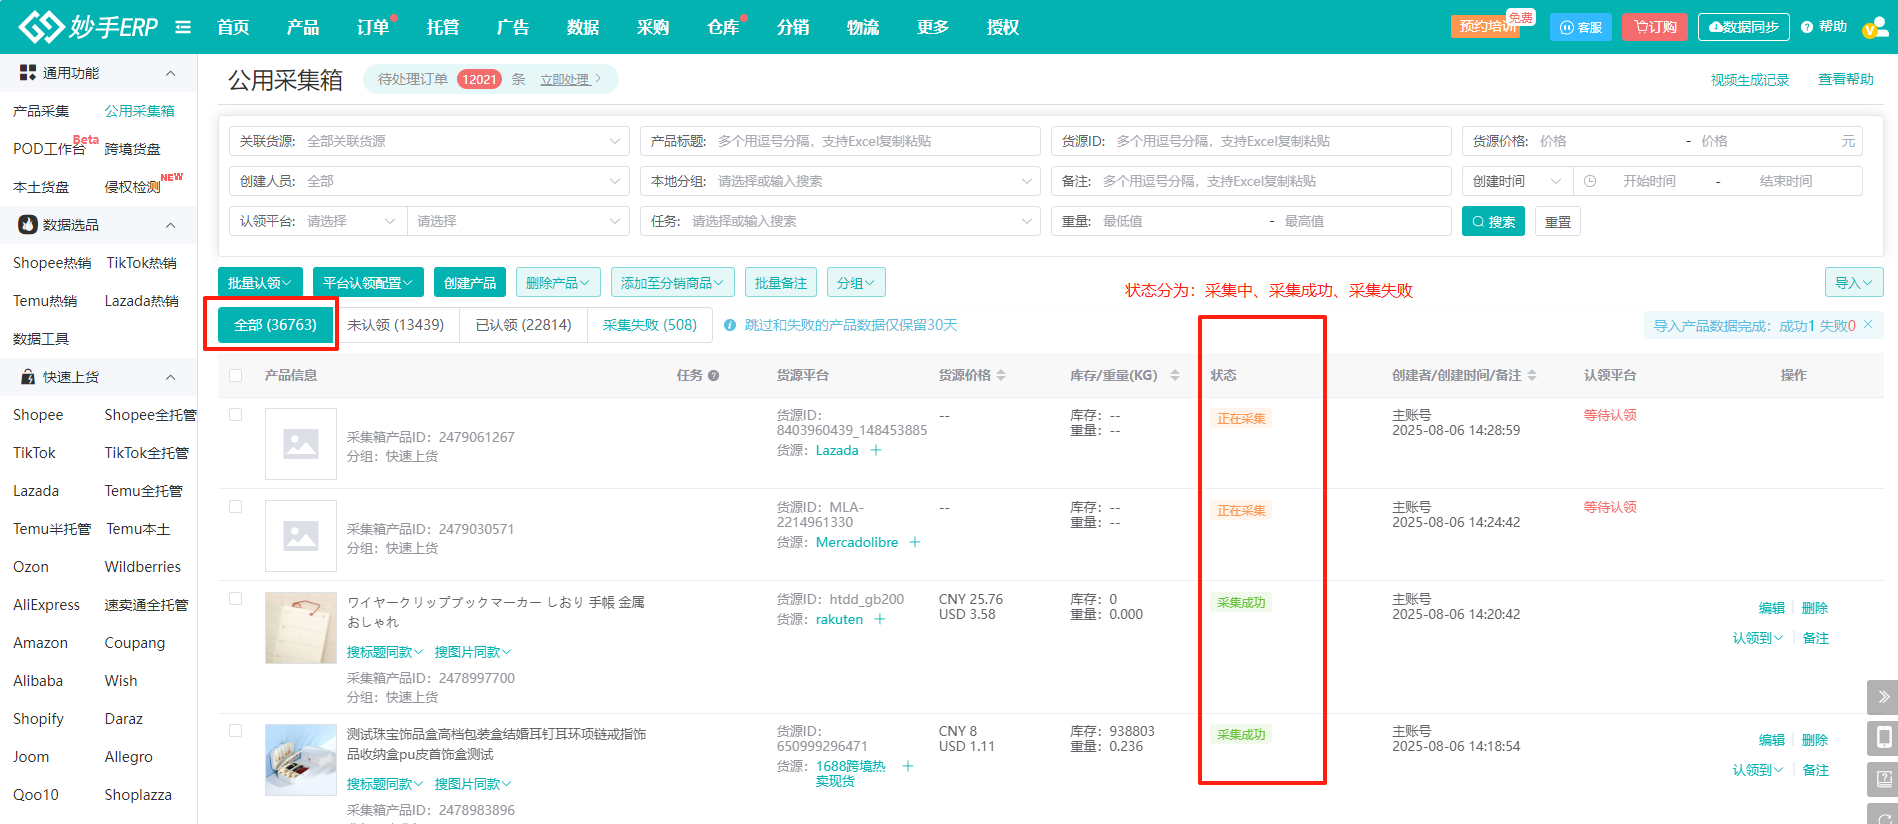Sort by 货源价格 column arrows
Viewport: 1898px width, 824px height.
1001,375
